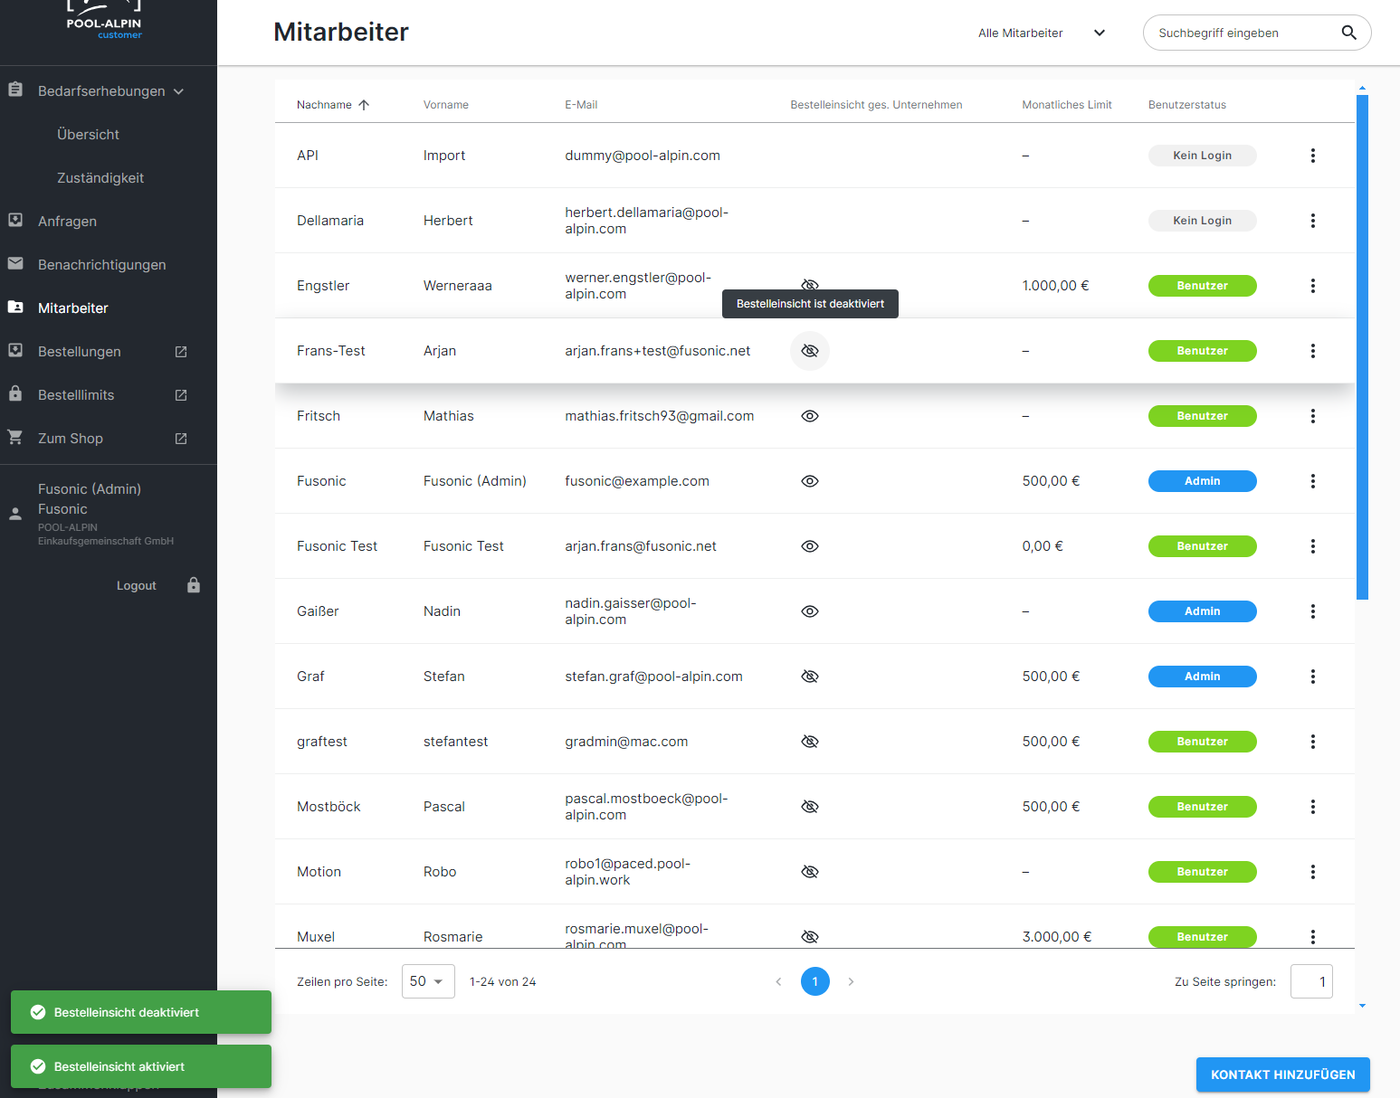This screenshot has width=1400, height=1098.
Task: Click external link icon beside Zum Shop
Action: point(181,439)
